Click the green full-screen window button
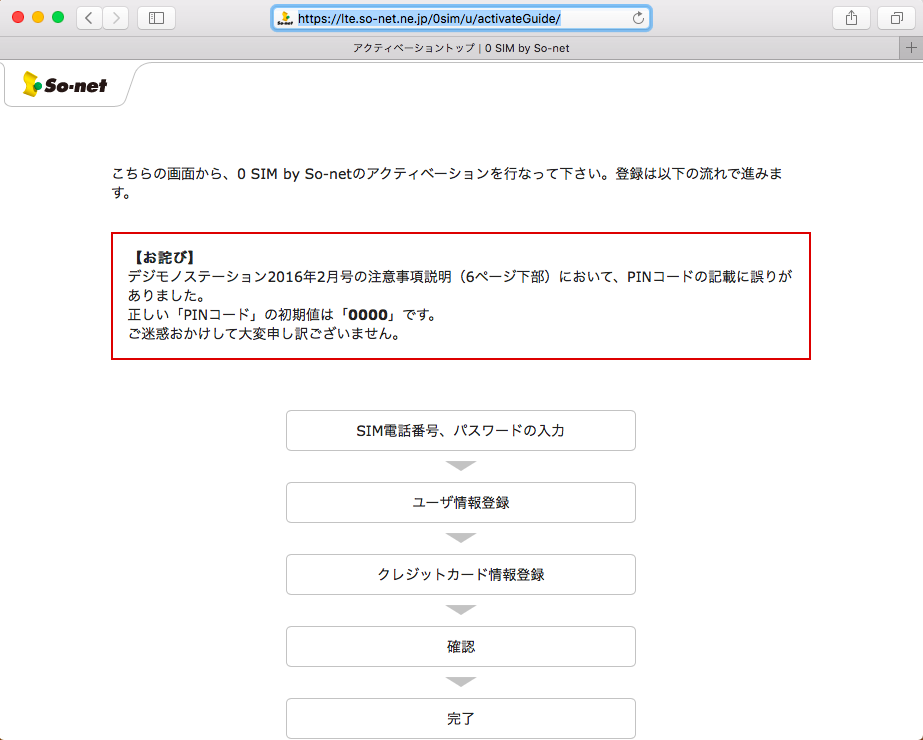The image size is (923, 740). 58,18
